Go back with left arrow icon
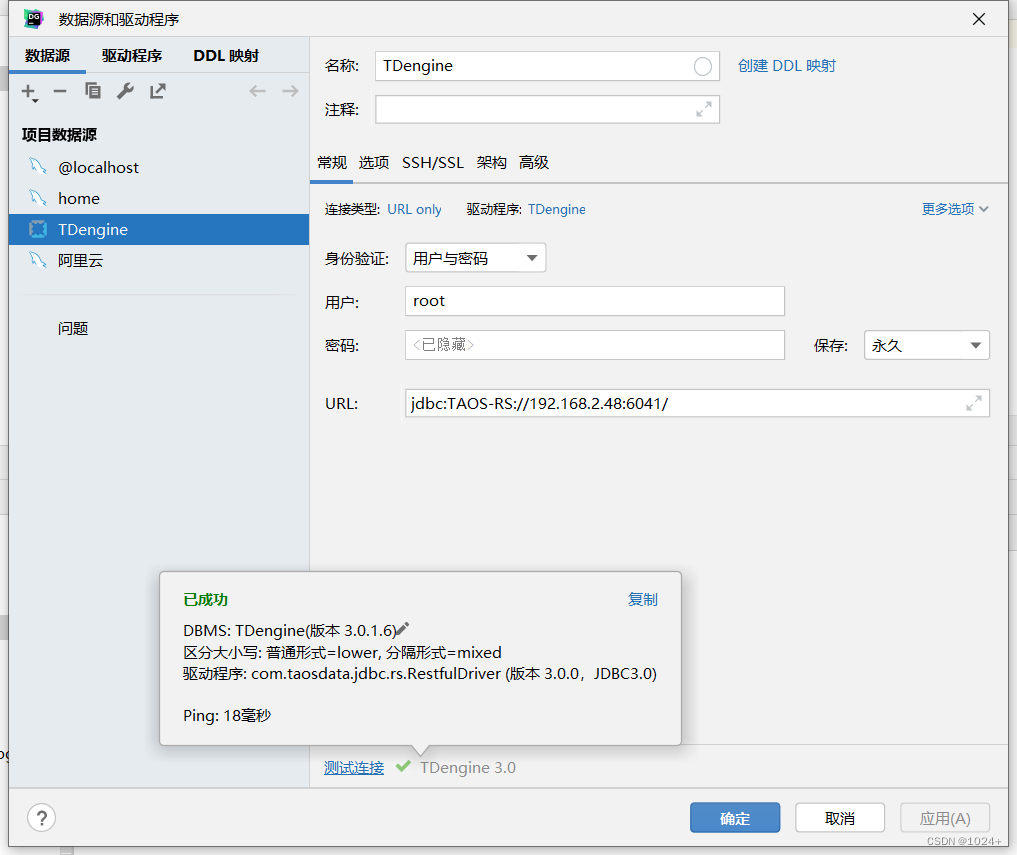This screenshot has width=1017, height=855. [x=257, y=91]
